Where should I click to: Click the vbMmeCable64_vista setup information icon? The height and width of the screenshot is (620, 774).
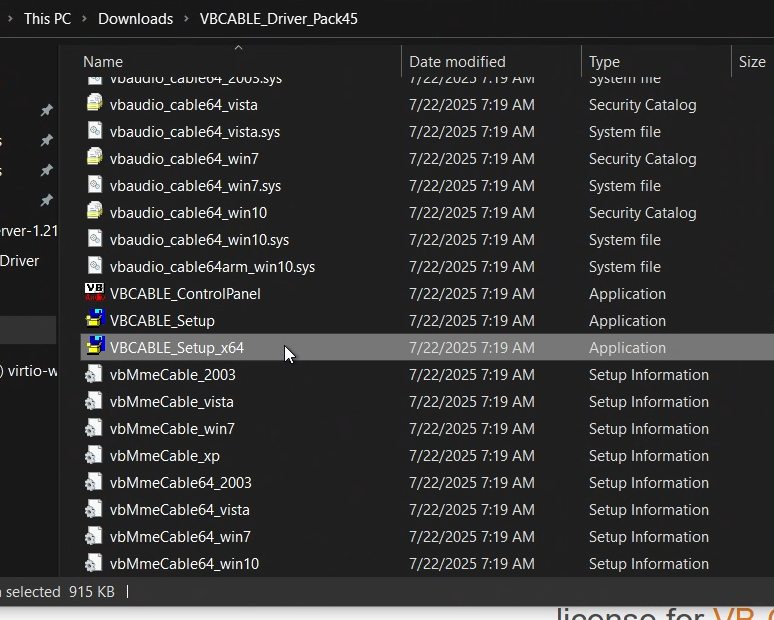93,508
